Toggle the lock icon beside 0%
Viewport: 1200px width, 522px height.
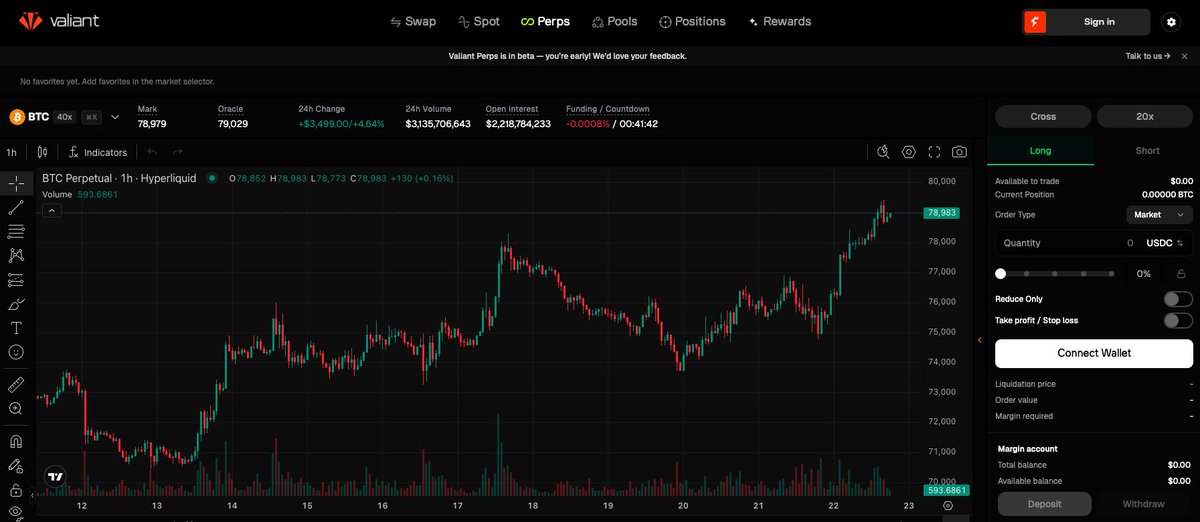1181,273
